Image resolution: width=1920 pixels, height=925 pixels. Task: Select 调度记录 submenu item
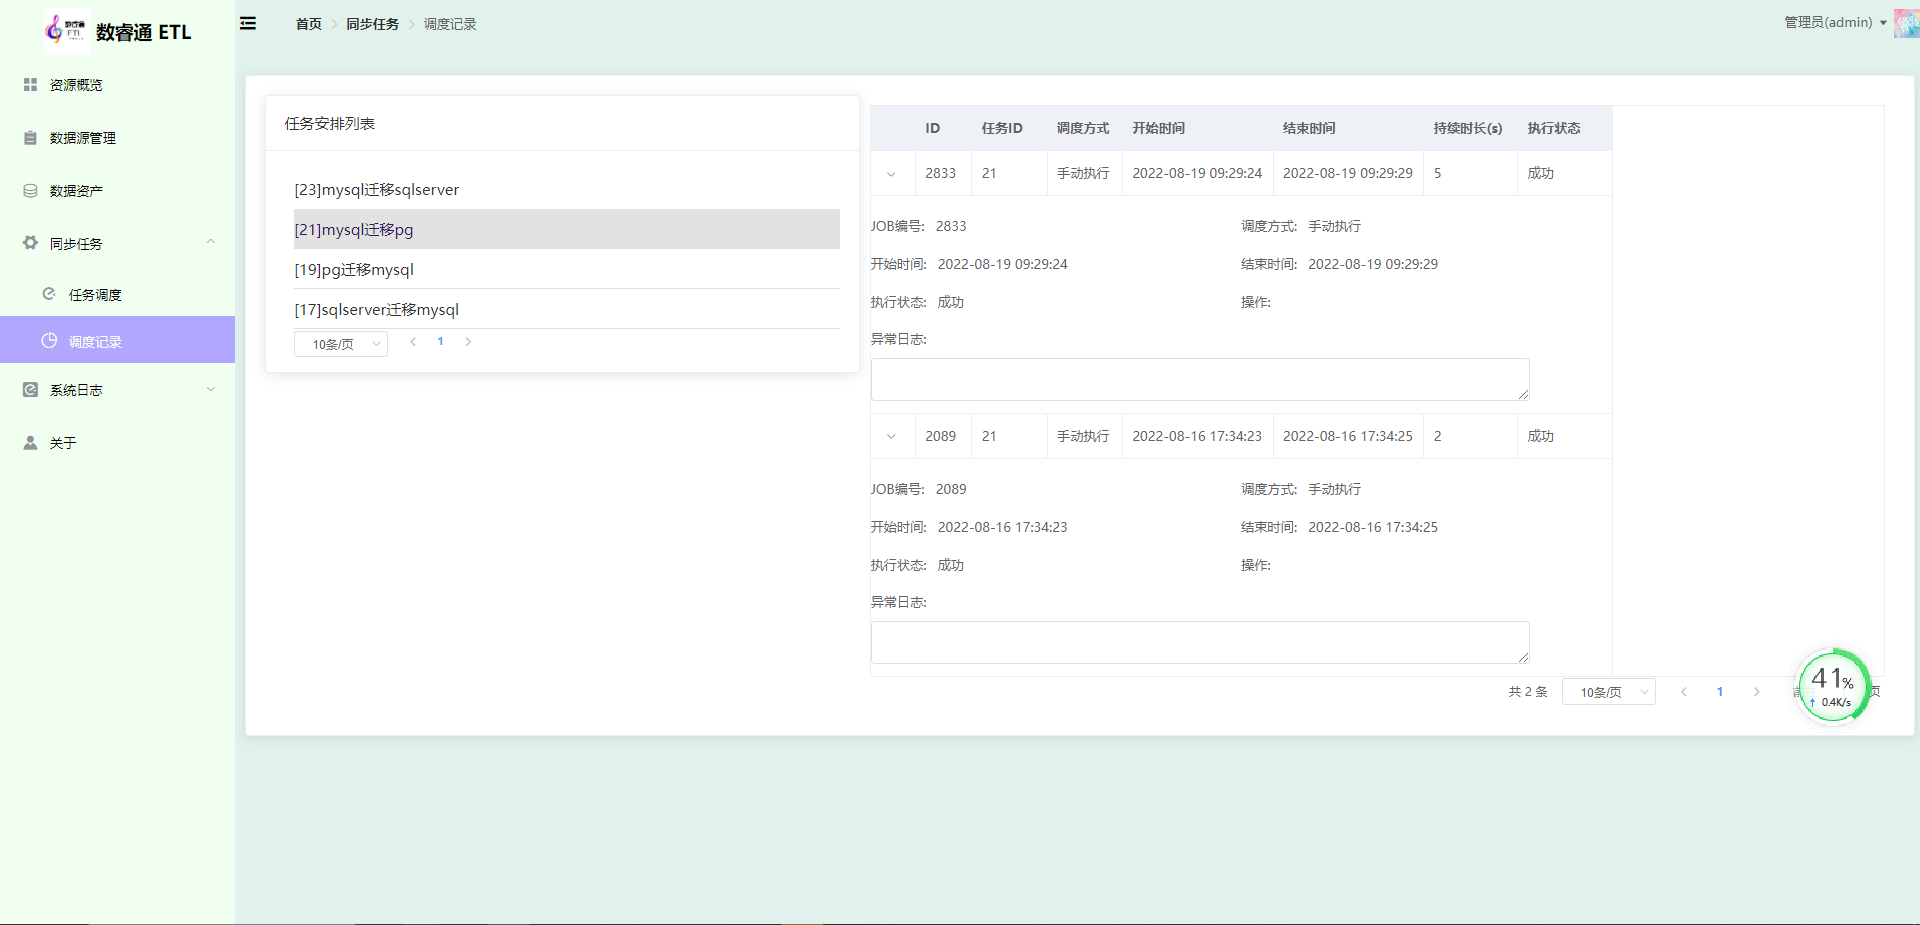pos(117,340)
